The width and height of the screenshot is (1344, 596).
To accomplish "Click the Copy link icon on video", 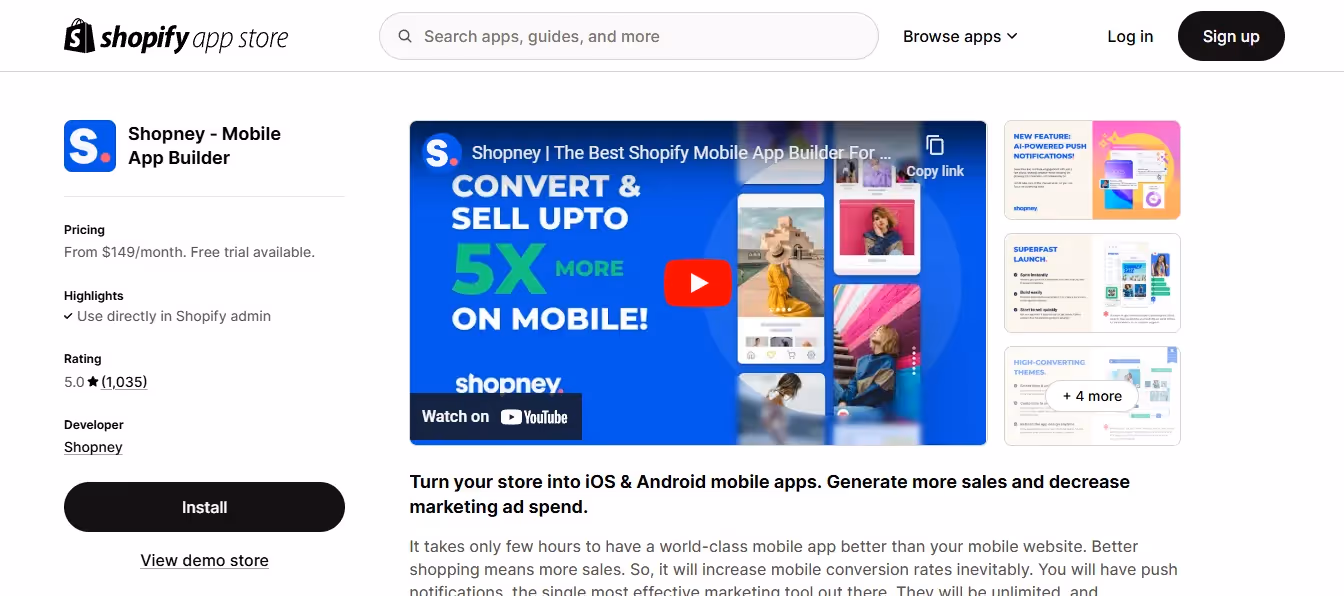I will tap(935, 146).
